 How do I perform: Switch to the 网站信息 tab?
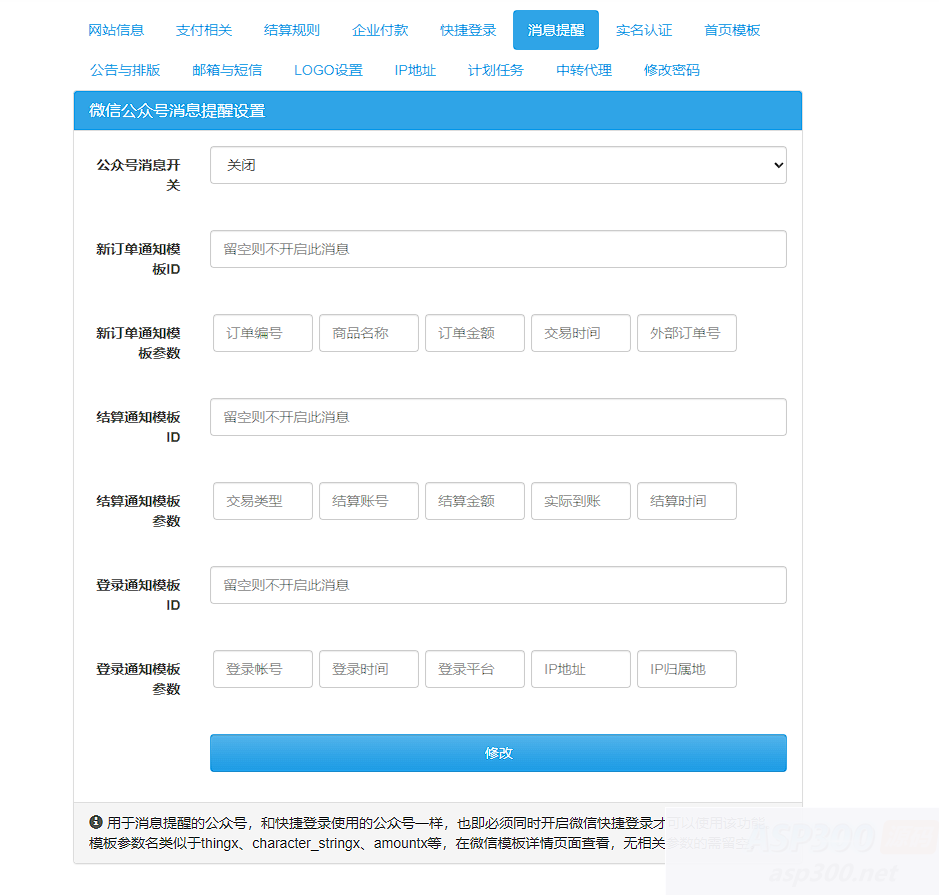click(x=115, y=30)
